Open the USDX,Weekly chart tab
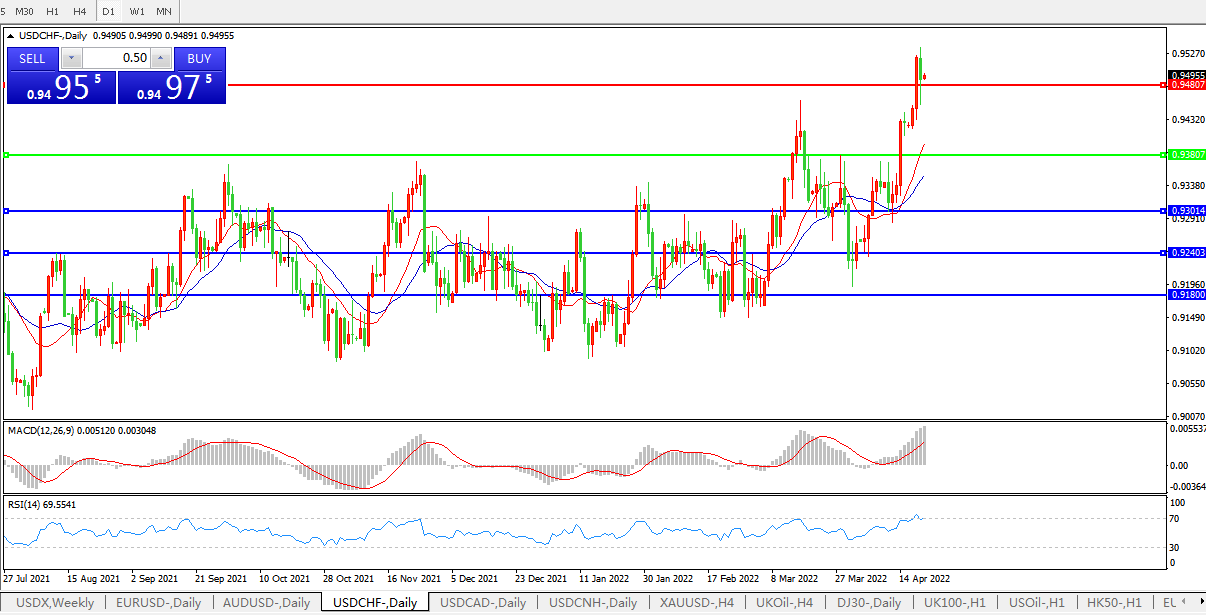This screenshot has height=615, width=1206. [x=53, y=603]
